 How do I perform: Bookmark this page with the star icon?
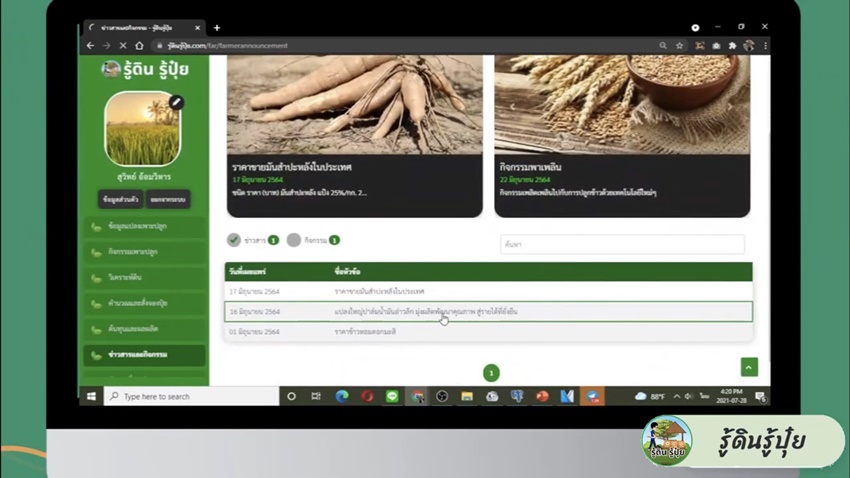point(679,46)
